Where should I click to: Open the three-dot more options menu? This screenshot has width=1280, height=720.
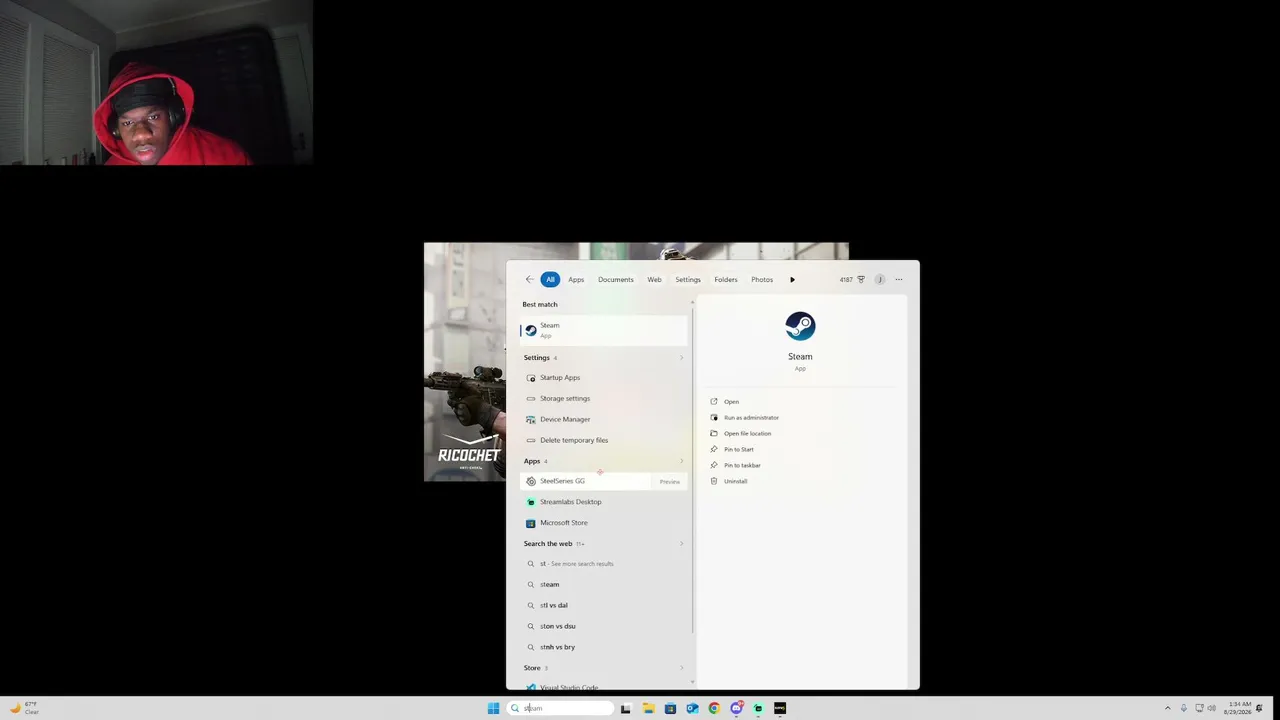899,280
